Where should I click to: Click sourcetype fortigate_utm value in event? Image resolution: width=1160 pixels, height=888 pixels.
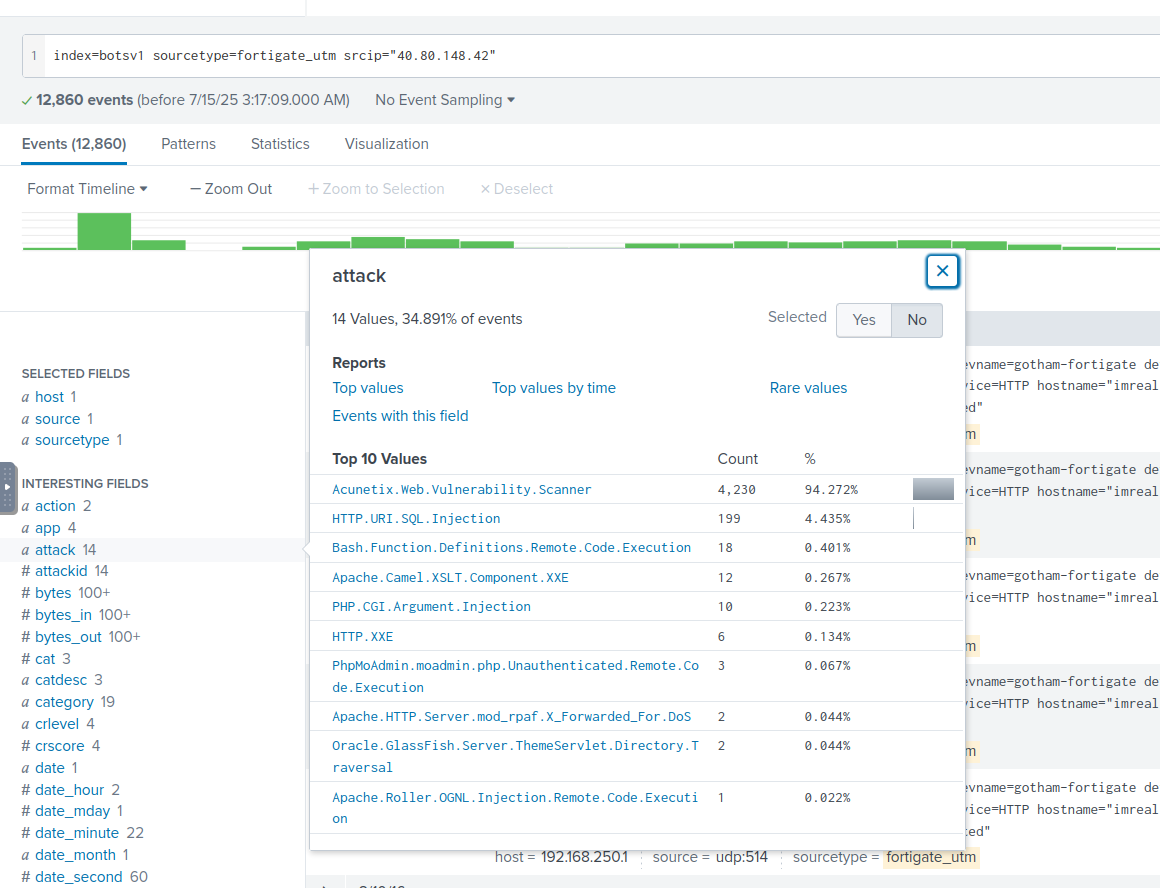click(931, 857)
